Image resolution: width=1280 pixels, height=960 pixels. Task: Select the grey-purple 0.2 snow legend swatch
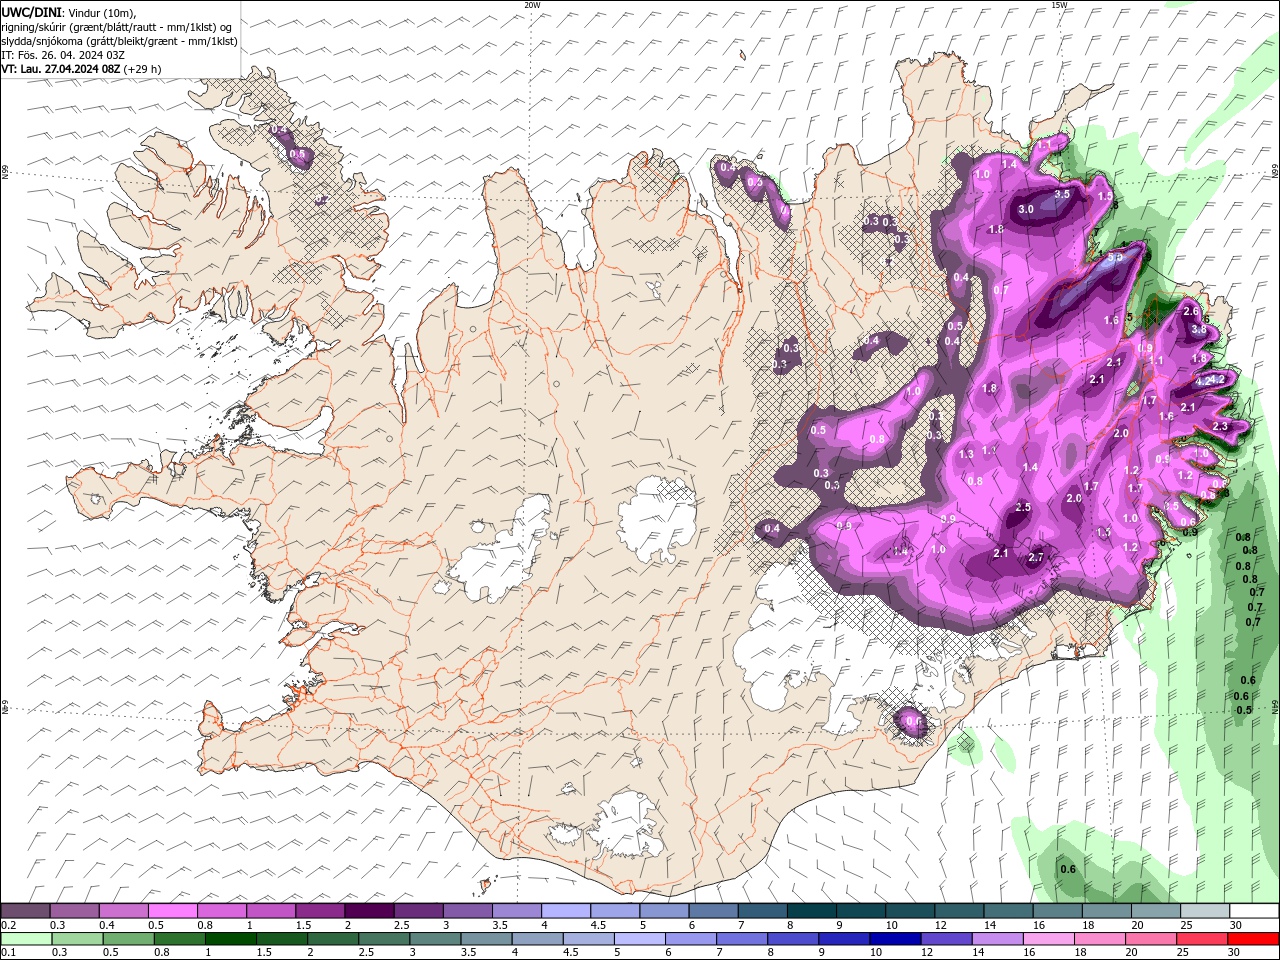(25, 911)
